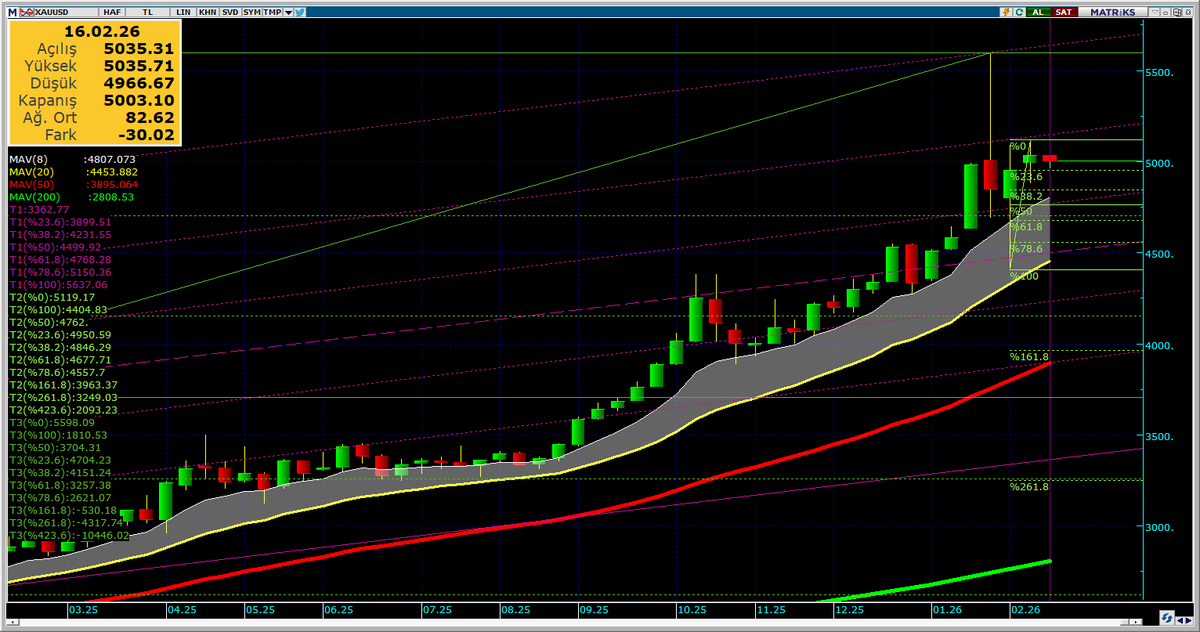Click the 03.25 date axis label
The width and height of the screenshot is (1200, 632).
(x=83, y=608)
